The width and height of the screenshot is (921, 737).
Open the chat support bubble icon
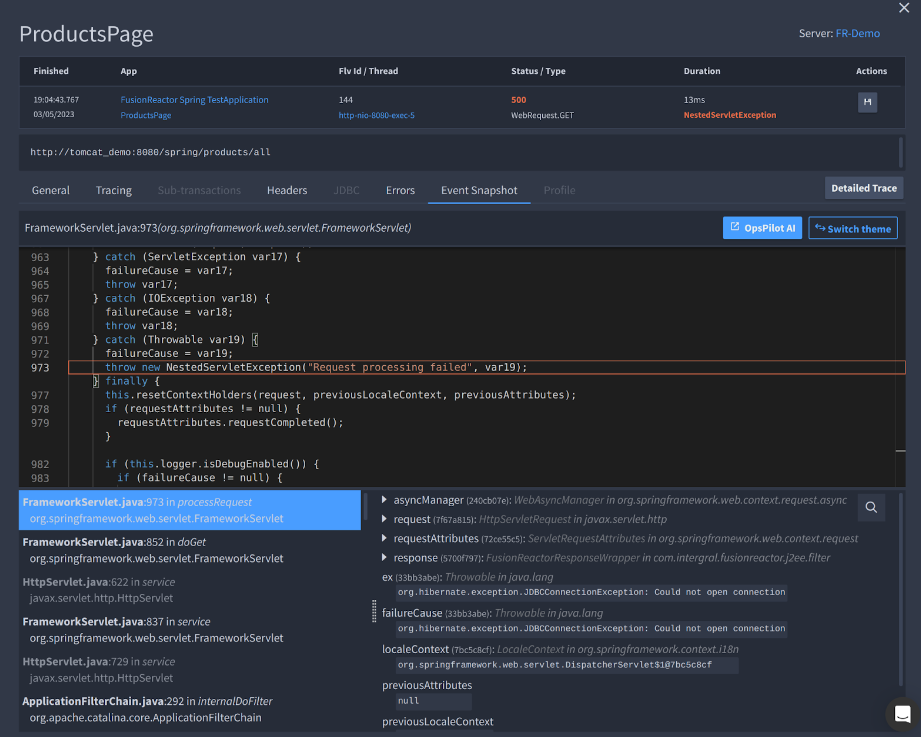pos(902,714)
